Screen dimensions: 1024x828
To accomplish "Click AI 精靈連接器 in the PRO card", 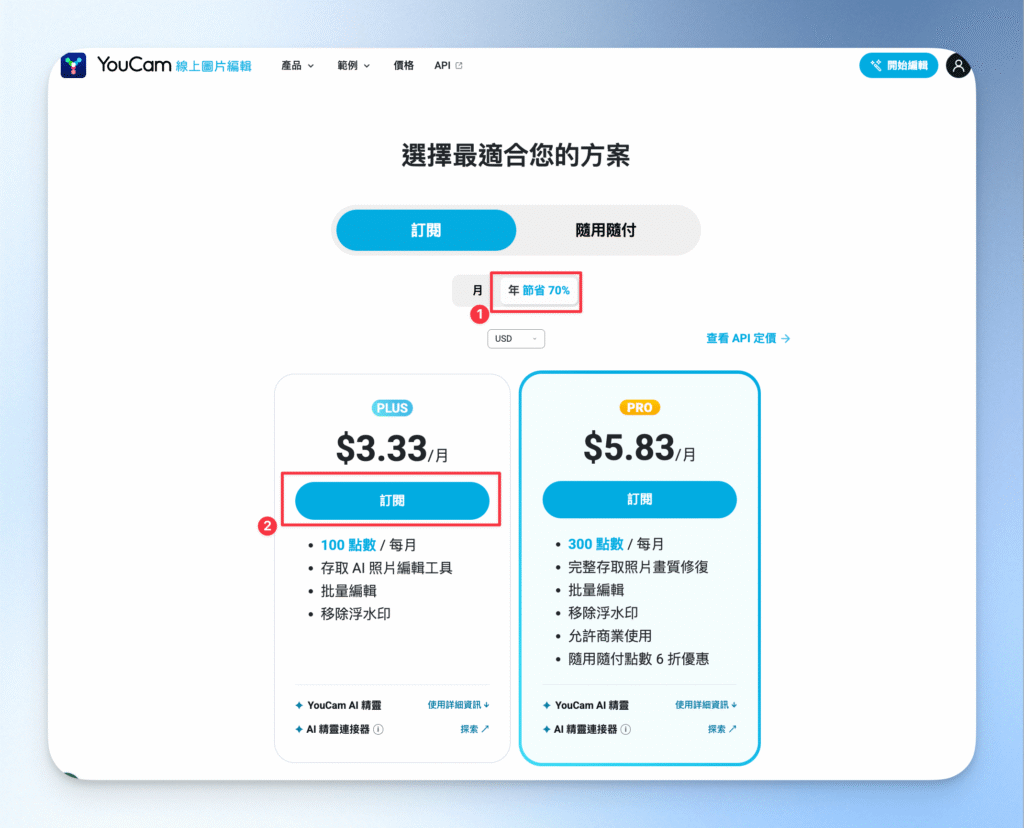I will pos(586,729).
